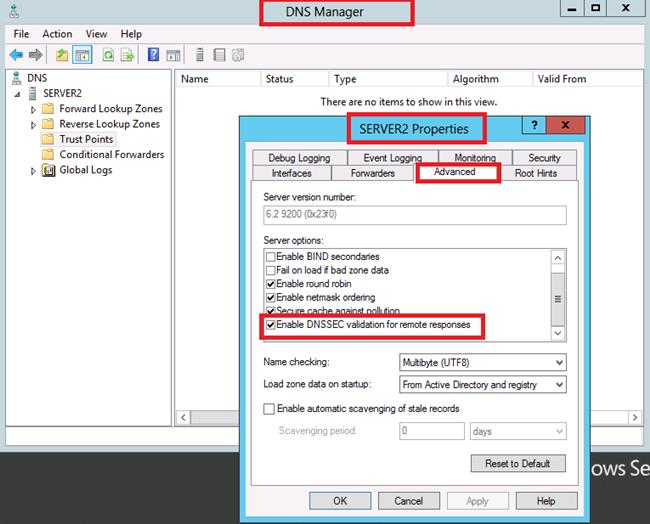The image size is (650, 524).
Task: Click the question-mark help button in SERVER2 Properties
Action: coord(534,125)
